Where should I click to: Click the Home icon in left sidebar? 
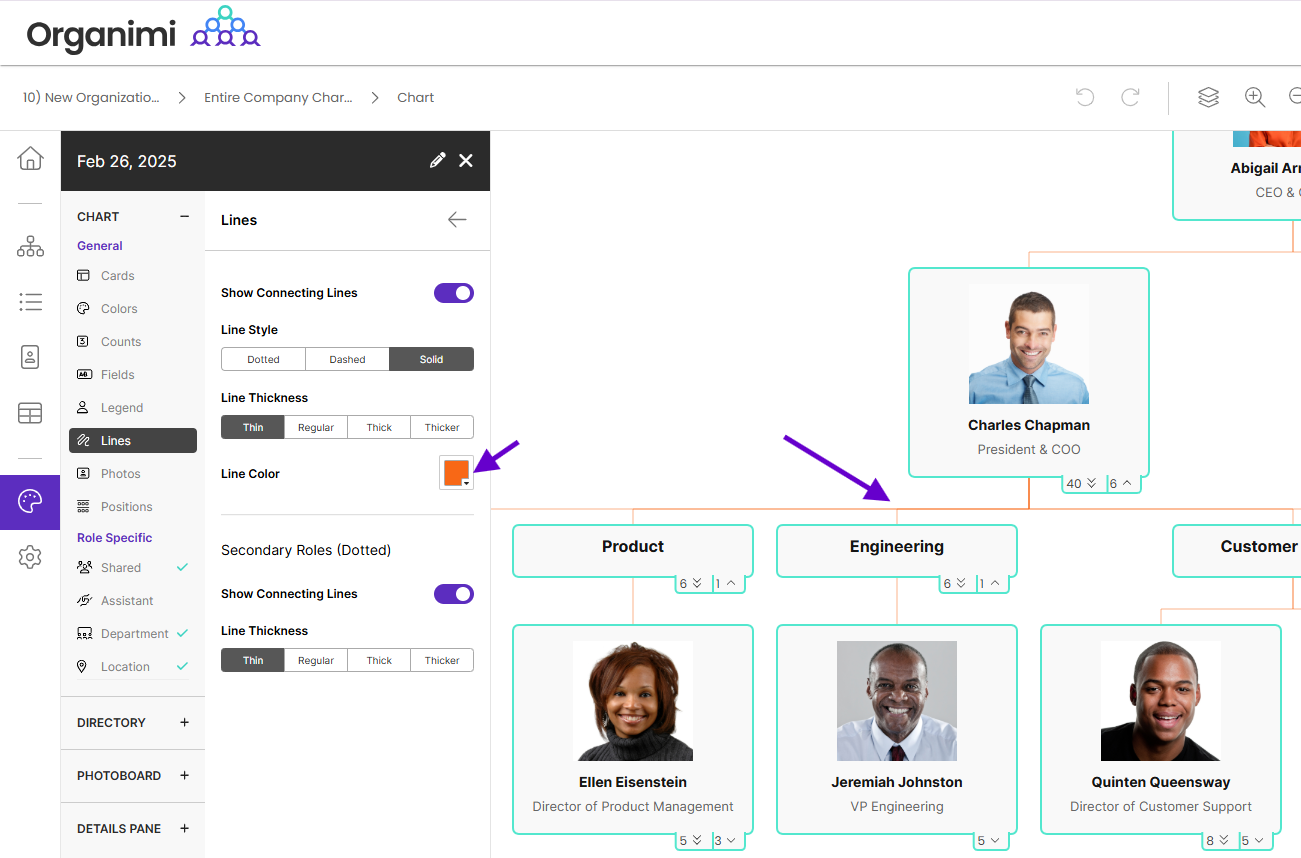[30, 158]
